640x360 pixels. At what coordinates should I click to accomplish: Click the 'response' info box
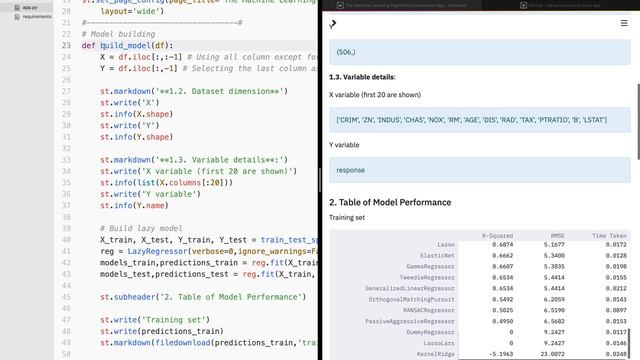pyautogui.click(x=480, y=170)
